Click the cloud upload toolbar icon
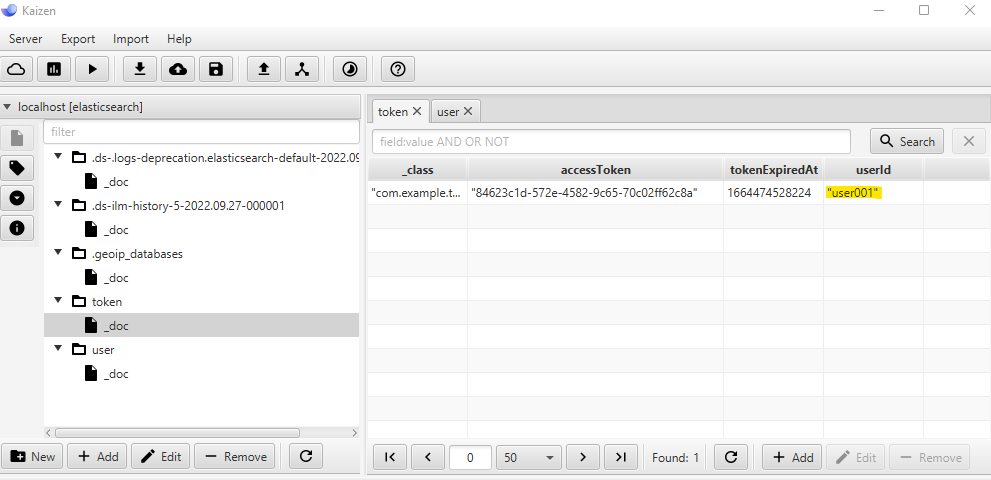991x480 pixels. point(178,69)
